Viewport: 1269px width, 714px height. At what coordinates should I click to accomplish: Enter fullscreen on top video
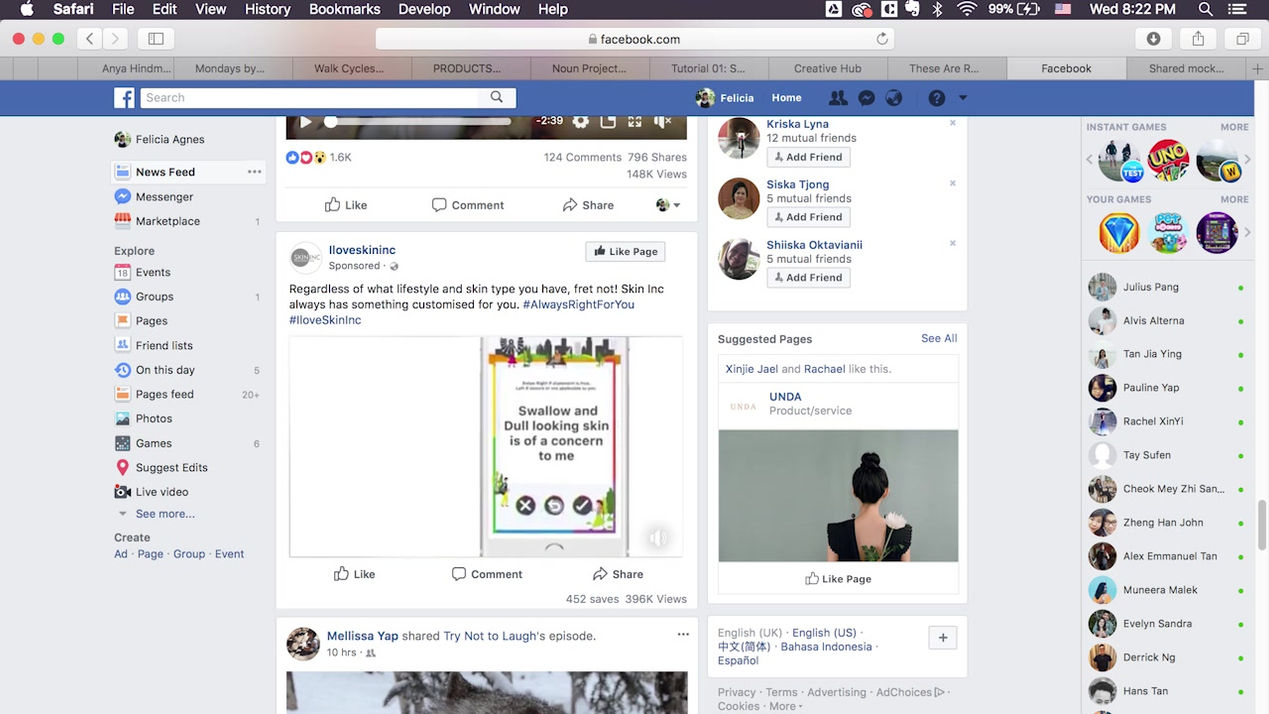point(635,121)
